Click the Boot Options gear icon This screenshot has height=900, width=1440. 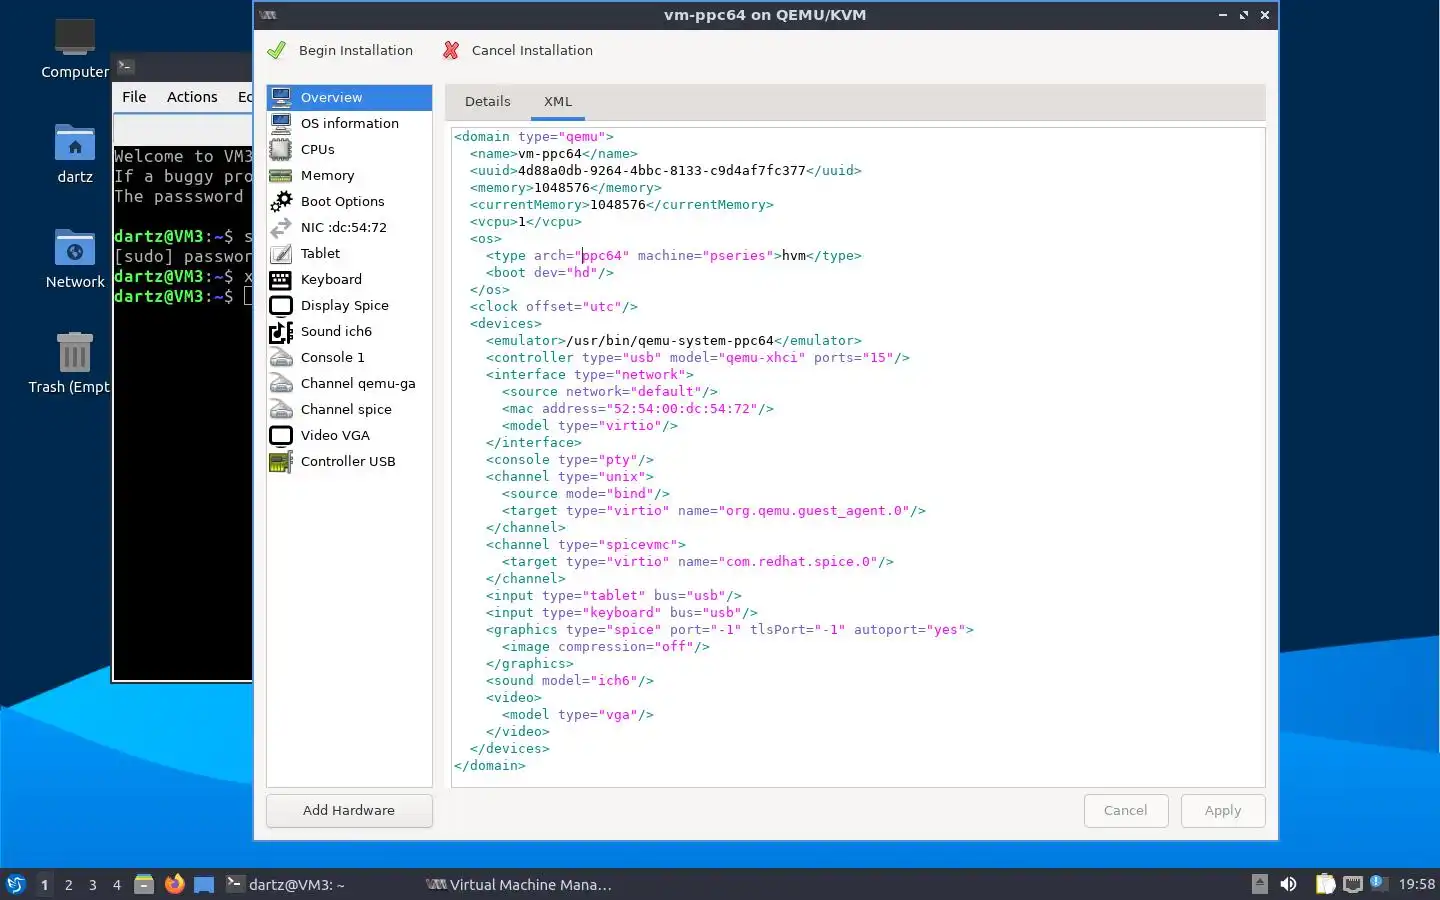(x=281, y=201)
